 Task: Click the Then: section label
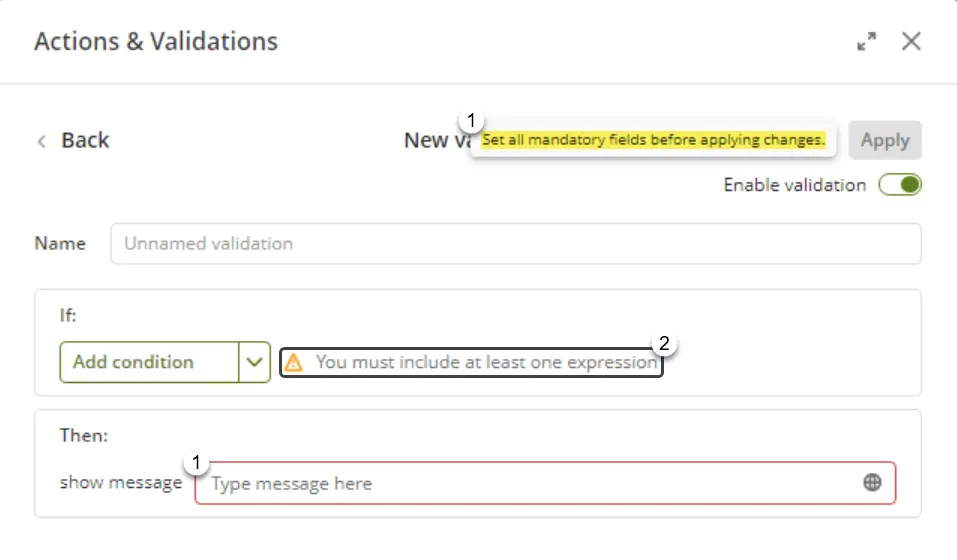tap(84, 436)
